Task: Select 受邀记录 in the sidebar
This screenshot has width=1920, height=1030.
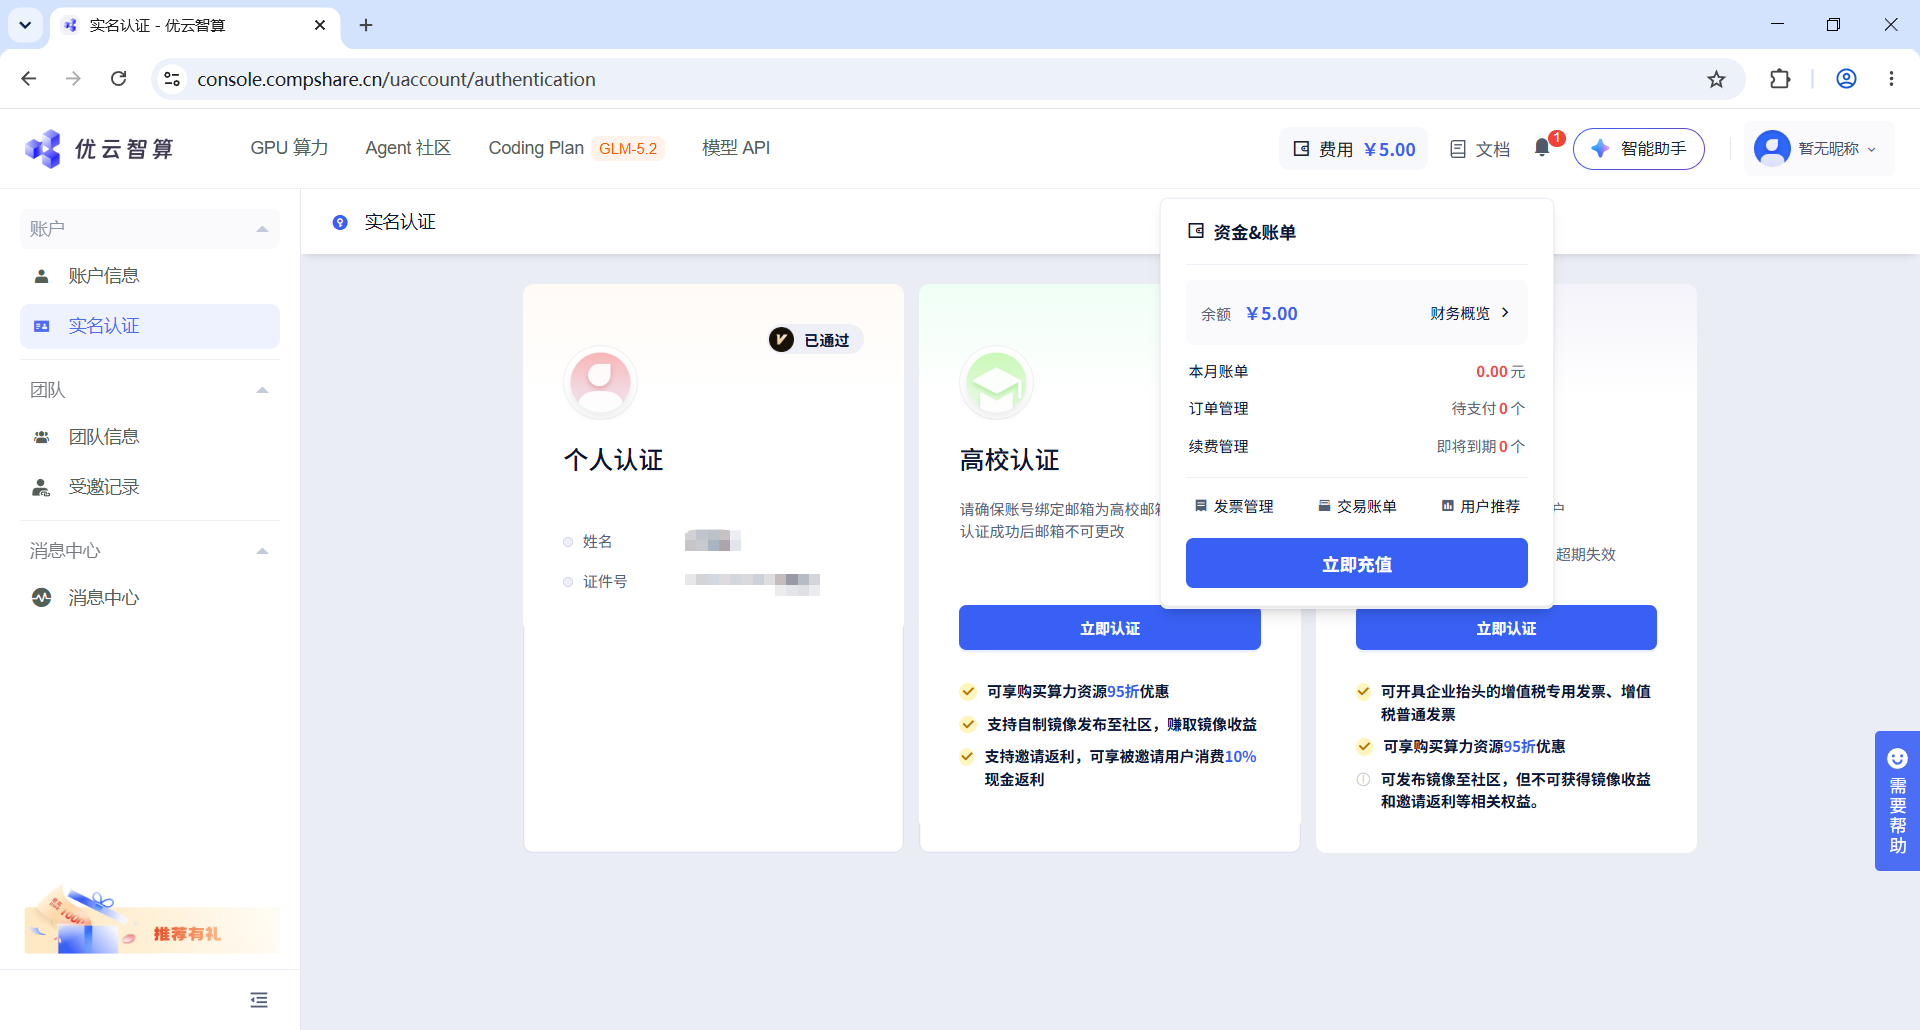Action: click(150, 487)
